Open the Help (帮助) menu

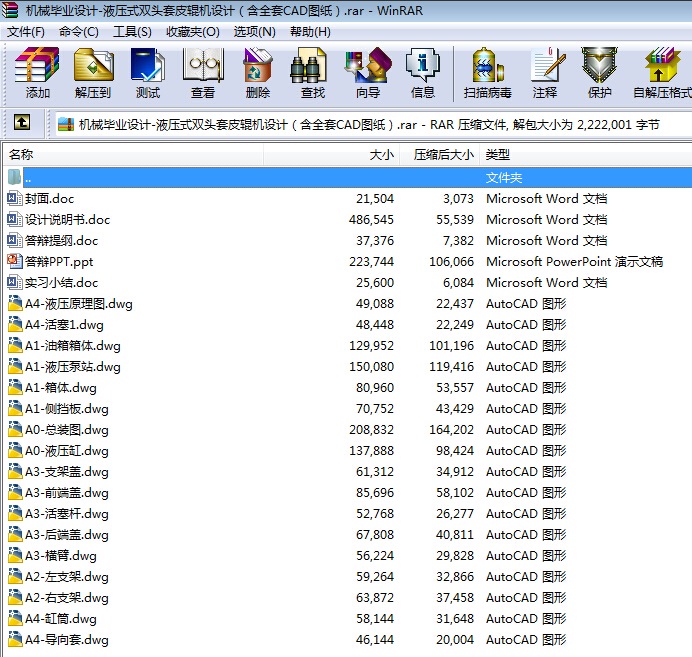tap(310, 32)
